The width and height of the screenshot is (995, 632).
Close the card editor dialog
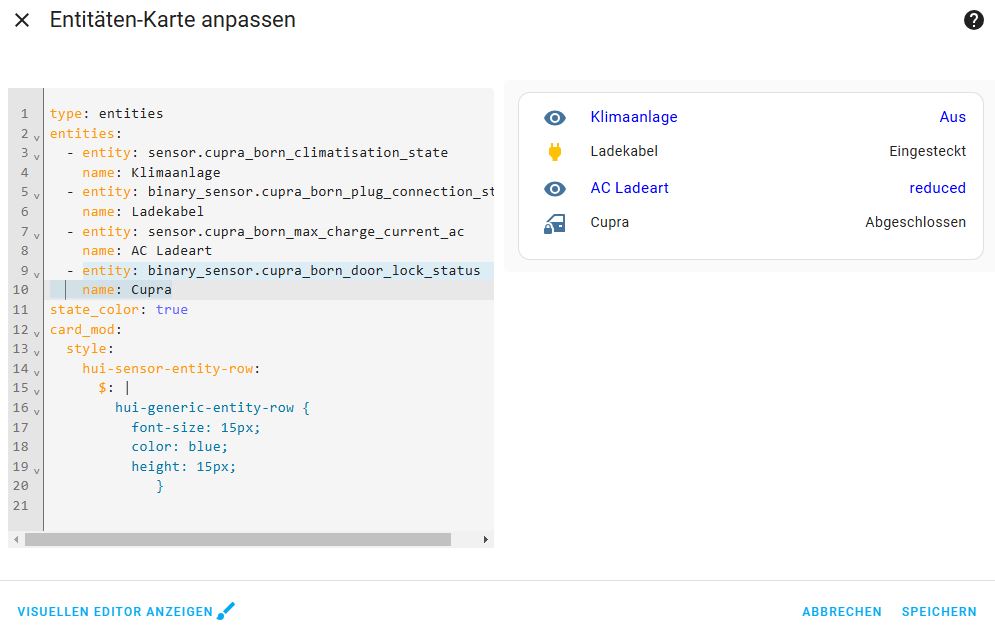pos(22,20)
